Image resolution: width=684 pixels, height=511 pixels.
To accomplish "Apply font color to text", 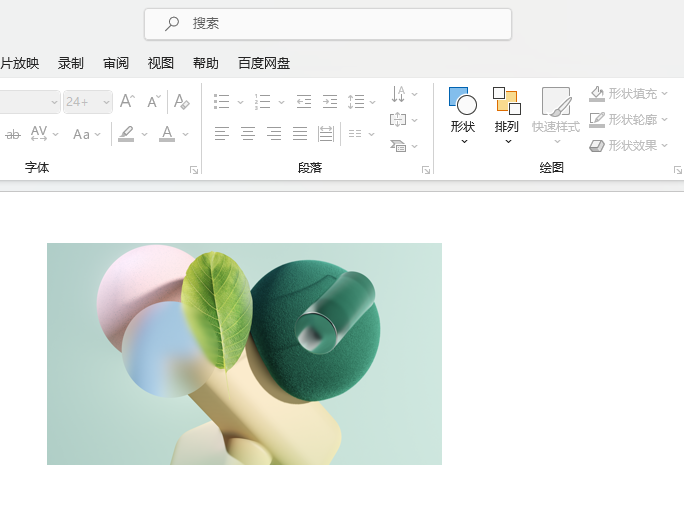I will pyautogui.click(x=167, y=134).
